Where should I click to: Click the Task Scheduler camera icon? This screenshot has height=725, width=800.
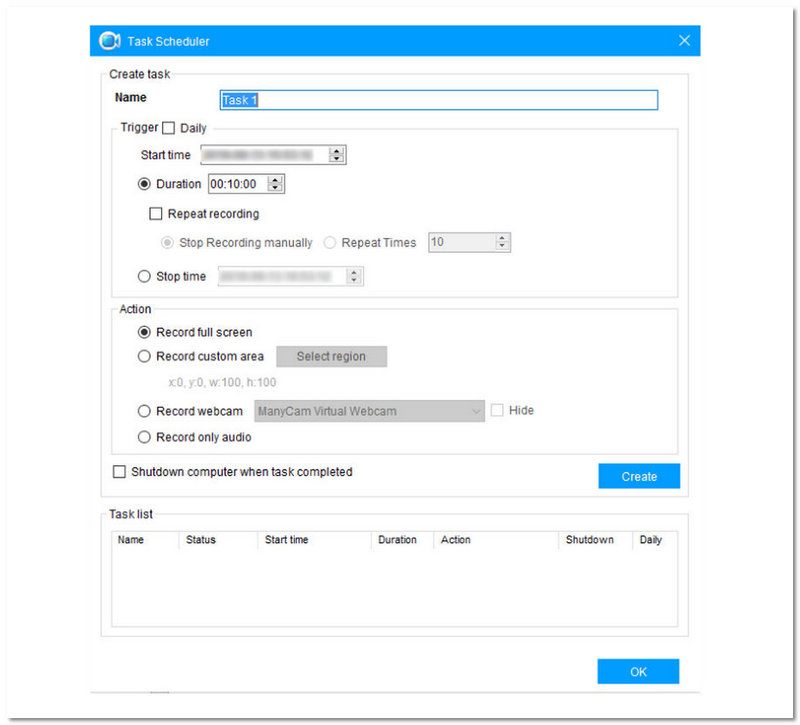(x=109, y=41)
